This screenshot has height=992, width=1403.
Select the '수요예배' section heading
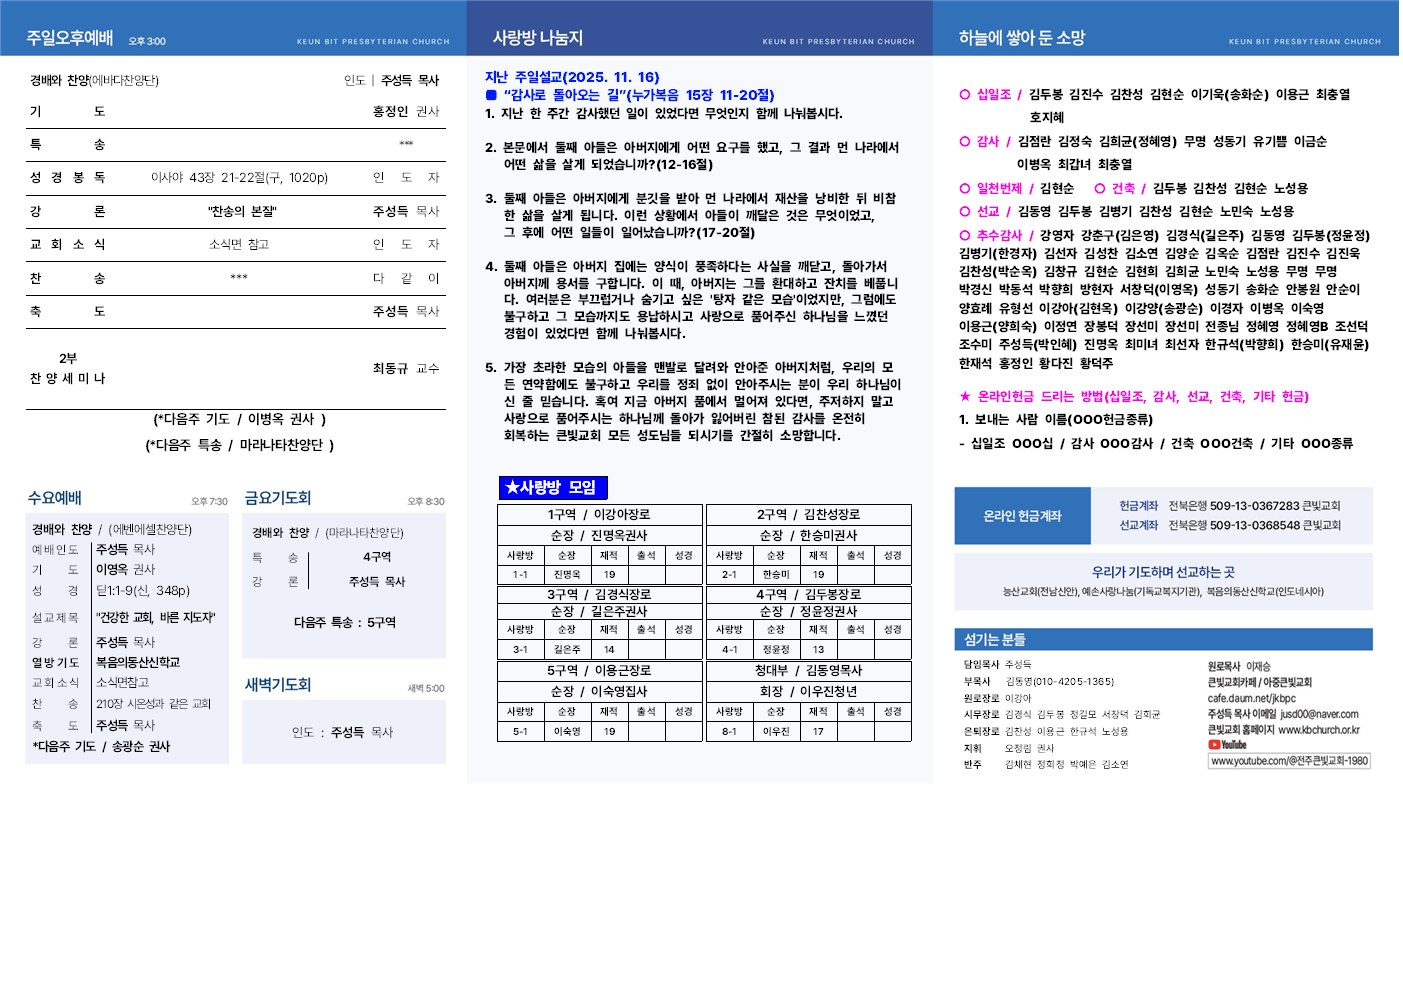[x=54, y=498]
